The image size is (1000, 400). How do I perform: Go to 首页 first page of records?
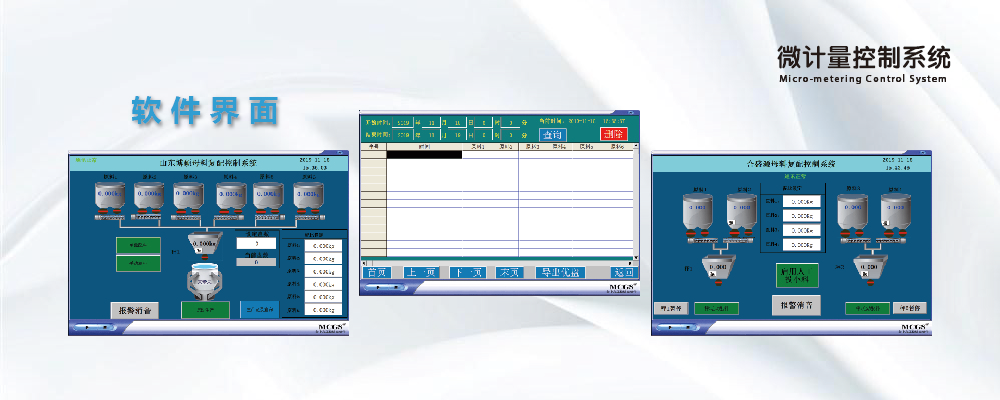pyautogui.click(x=377, y=272)
